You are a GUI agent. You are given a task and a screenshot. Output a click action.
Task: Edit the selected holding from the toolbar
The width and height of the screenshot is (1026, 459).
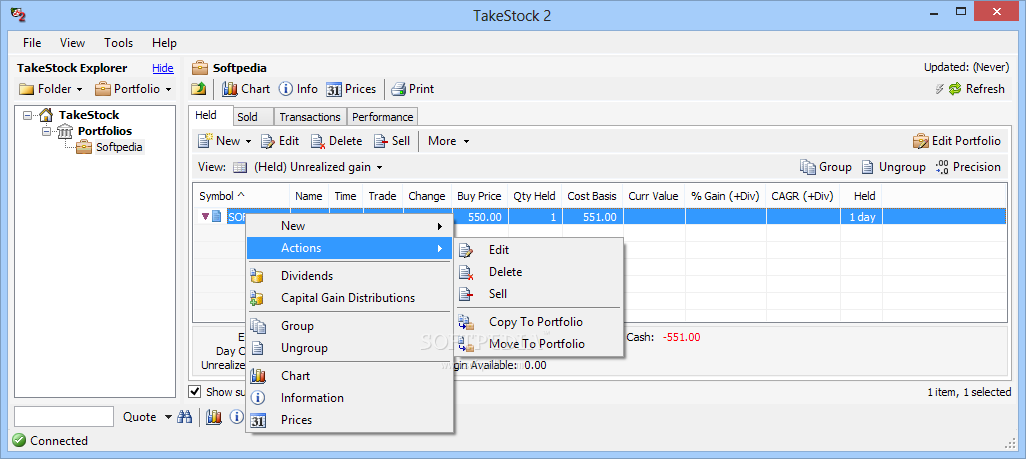click(280, 141)
